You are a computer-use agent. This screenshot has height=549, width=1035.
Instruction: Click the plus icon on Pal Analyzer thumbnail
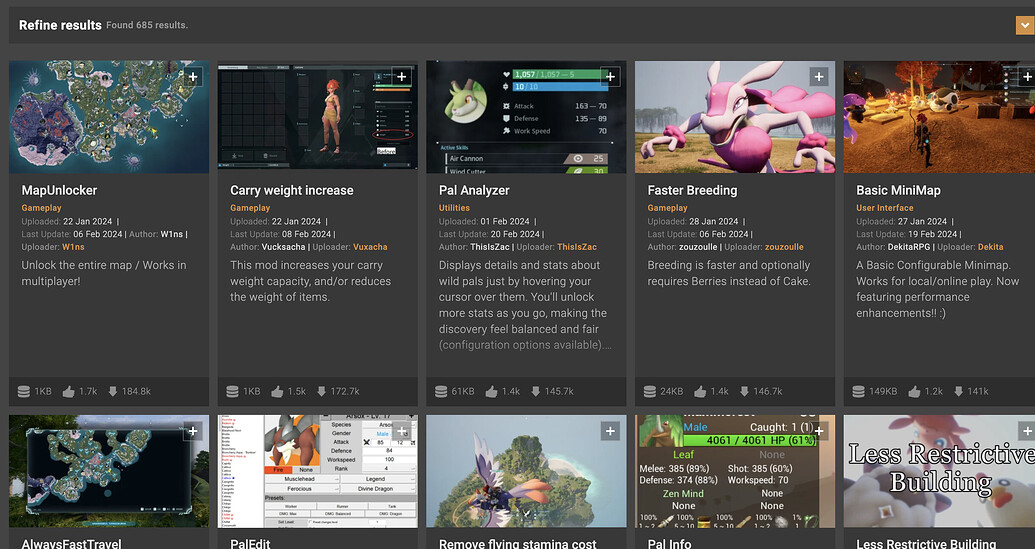(610, 77)
